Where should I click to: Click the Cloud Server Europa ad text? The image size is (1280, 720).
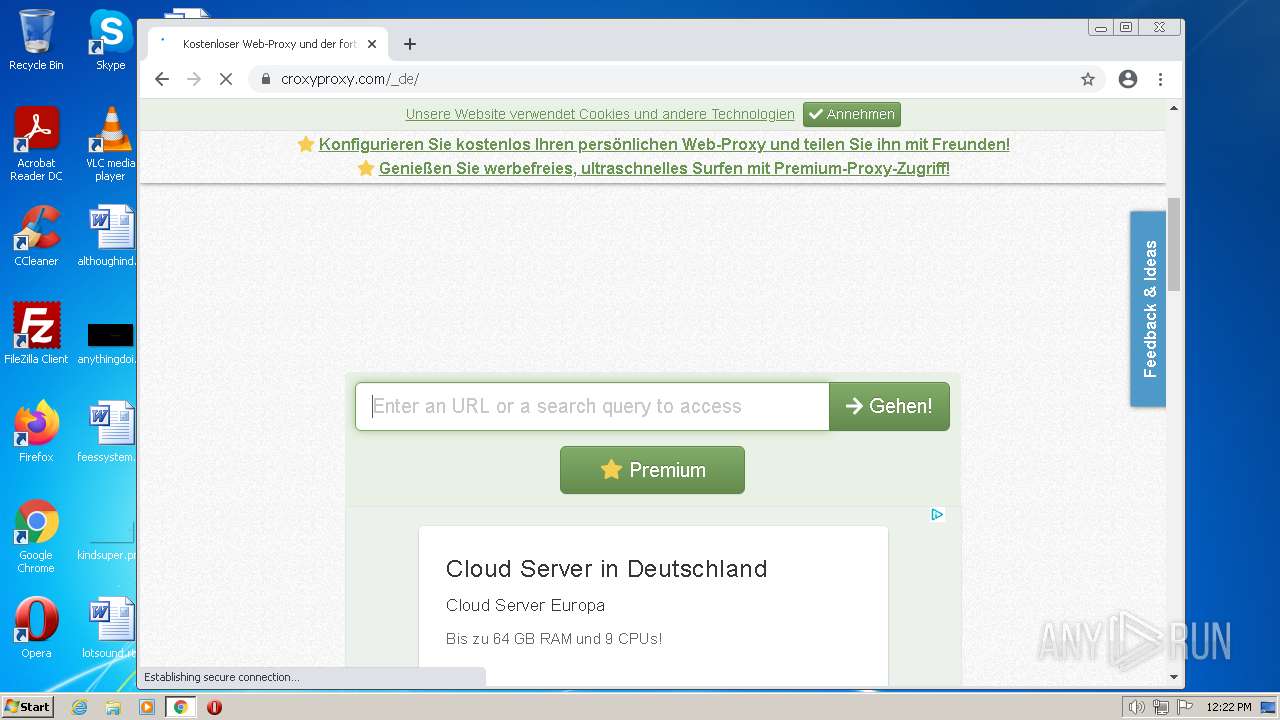coord(525,605)
